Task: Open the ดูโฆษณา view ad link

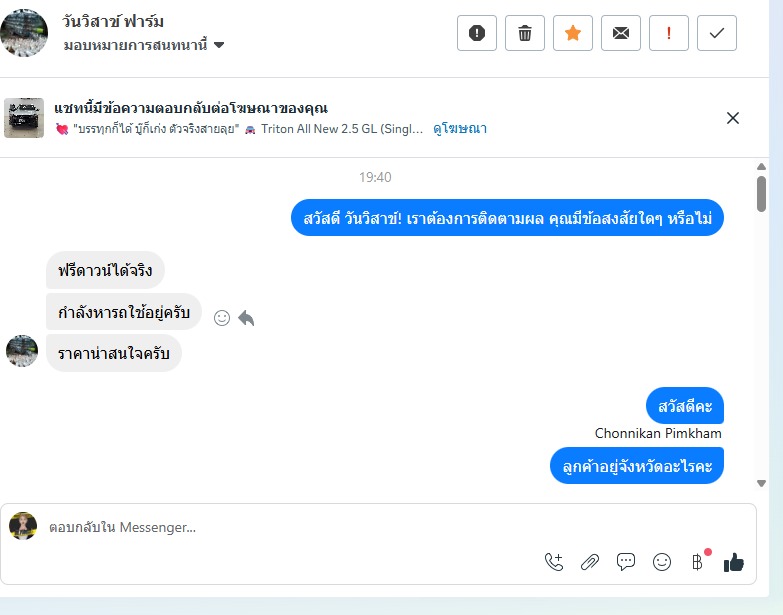Action: 460,129
